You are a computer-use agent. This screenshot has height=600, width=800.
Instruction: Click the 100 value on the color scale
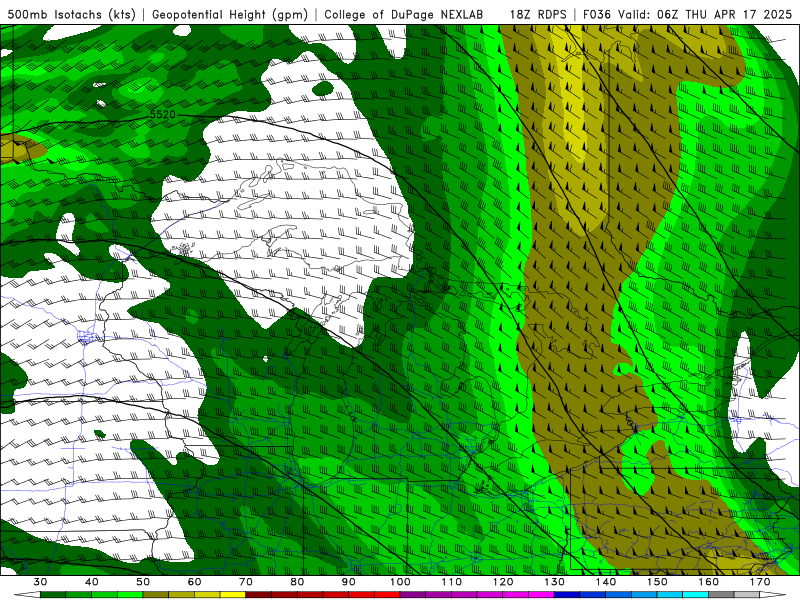(400, 582)
